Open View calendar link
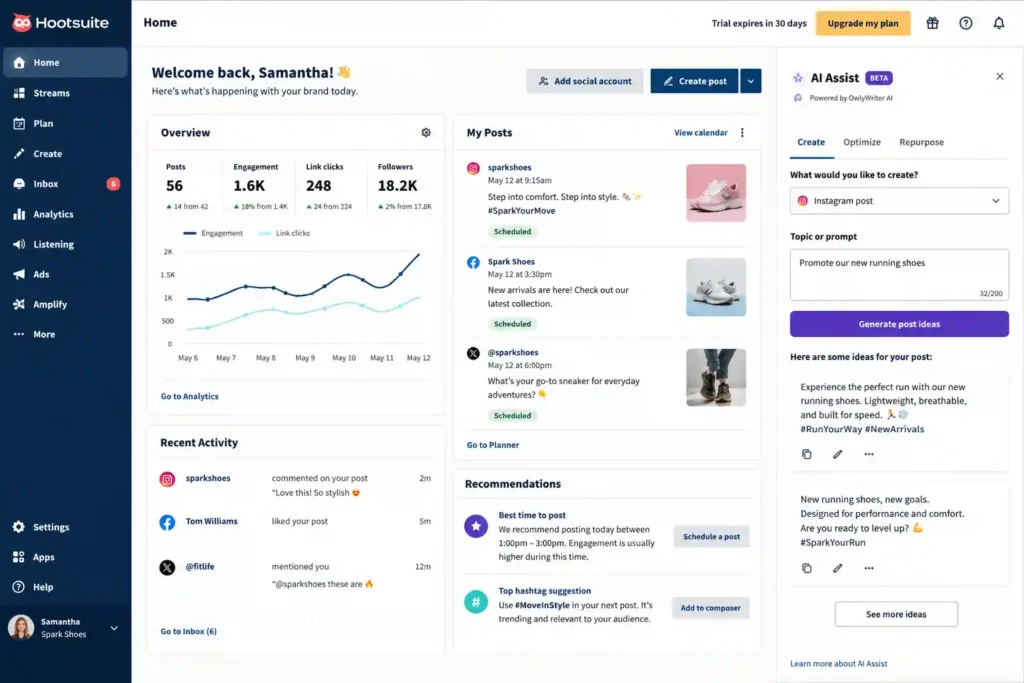The image size is (1024, 683). click(x=701, y=133)
